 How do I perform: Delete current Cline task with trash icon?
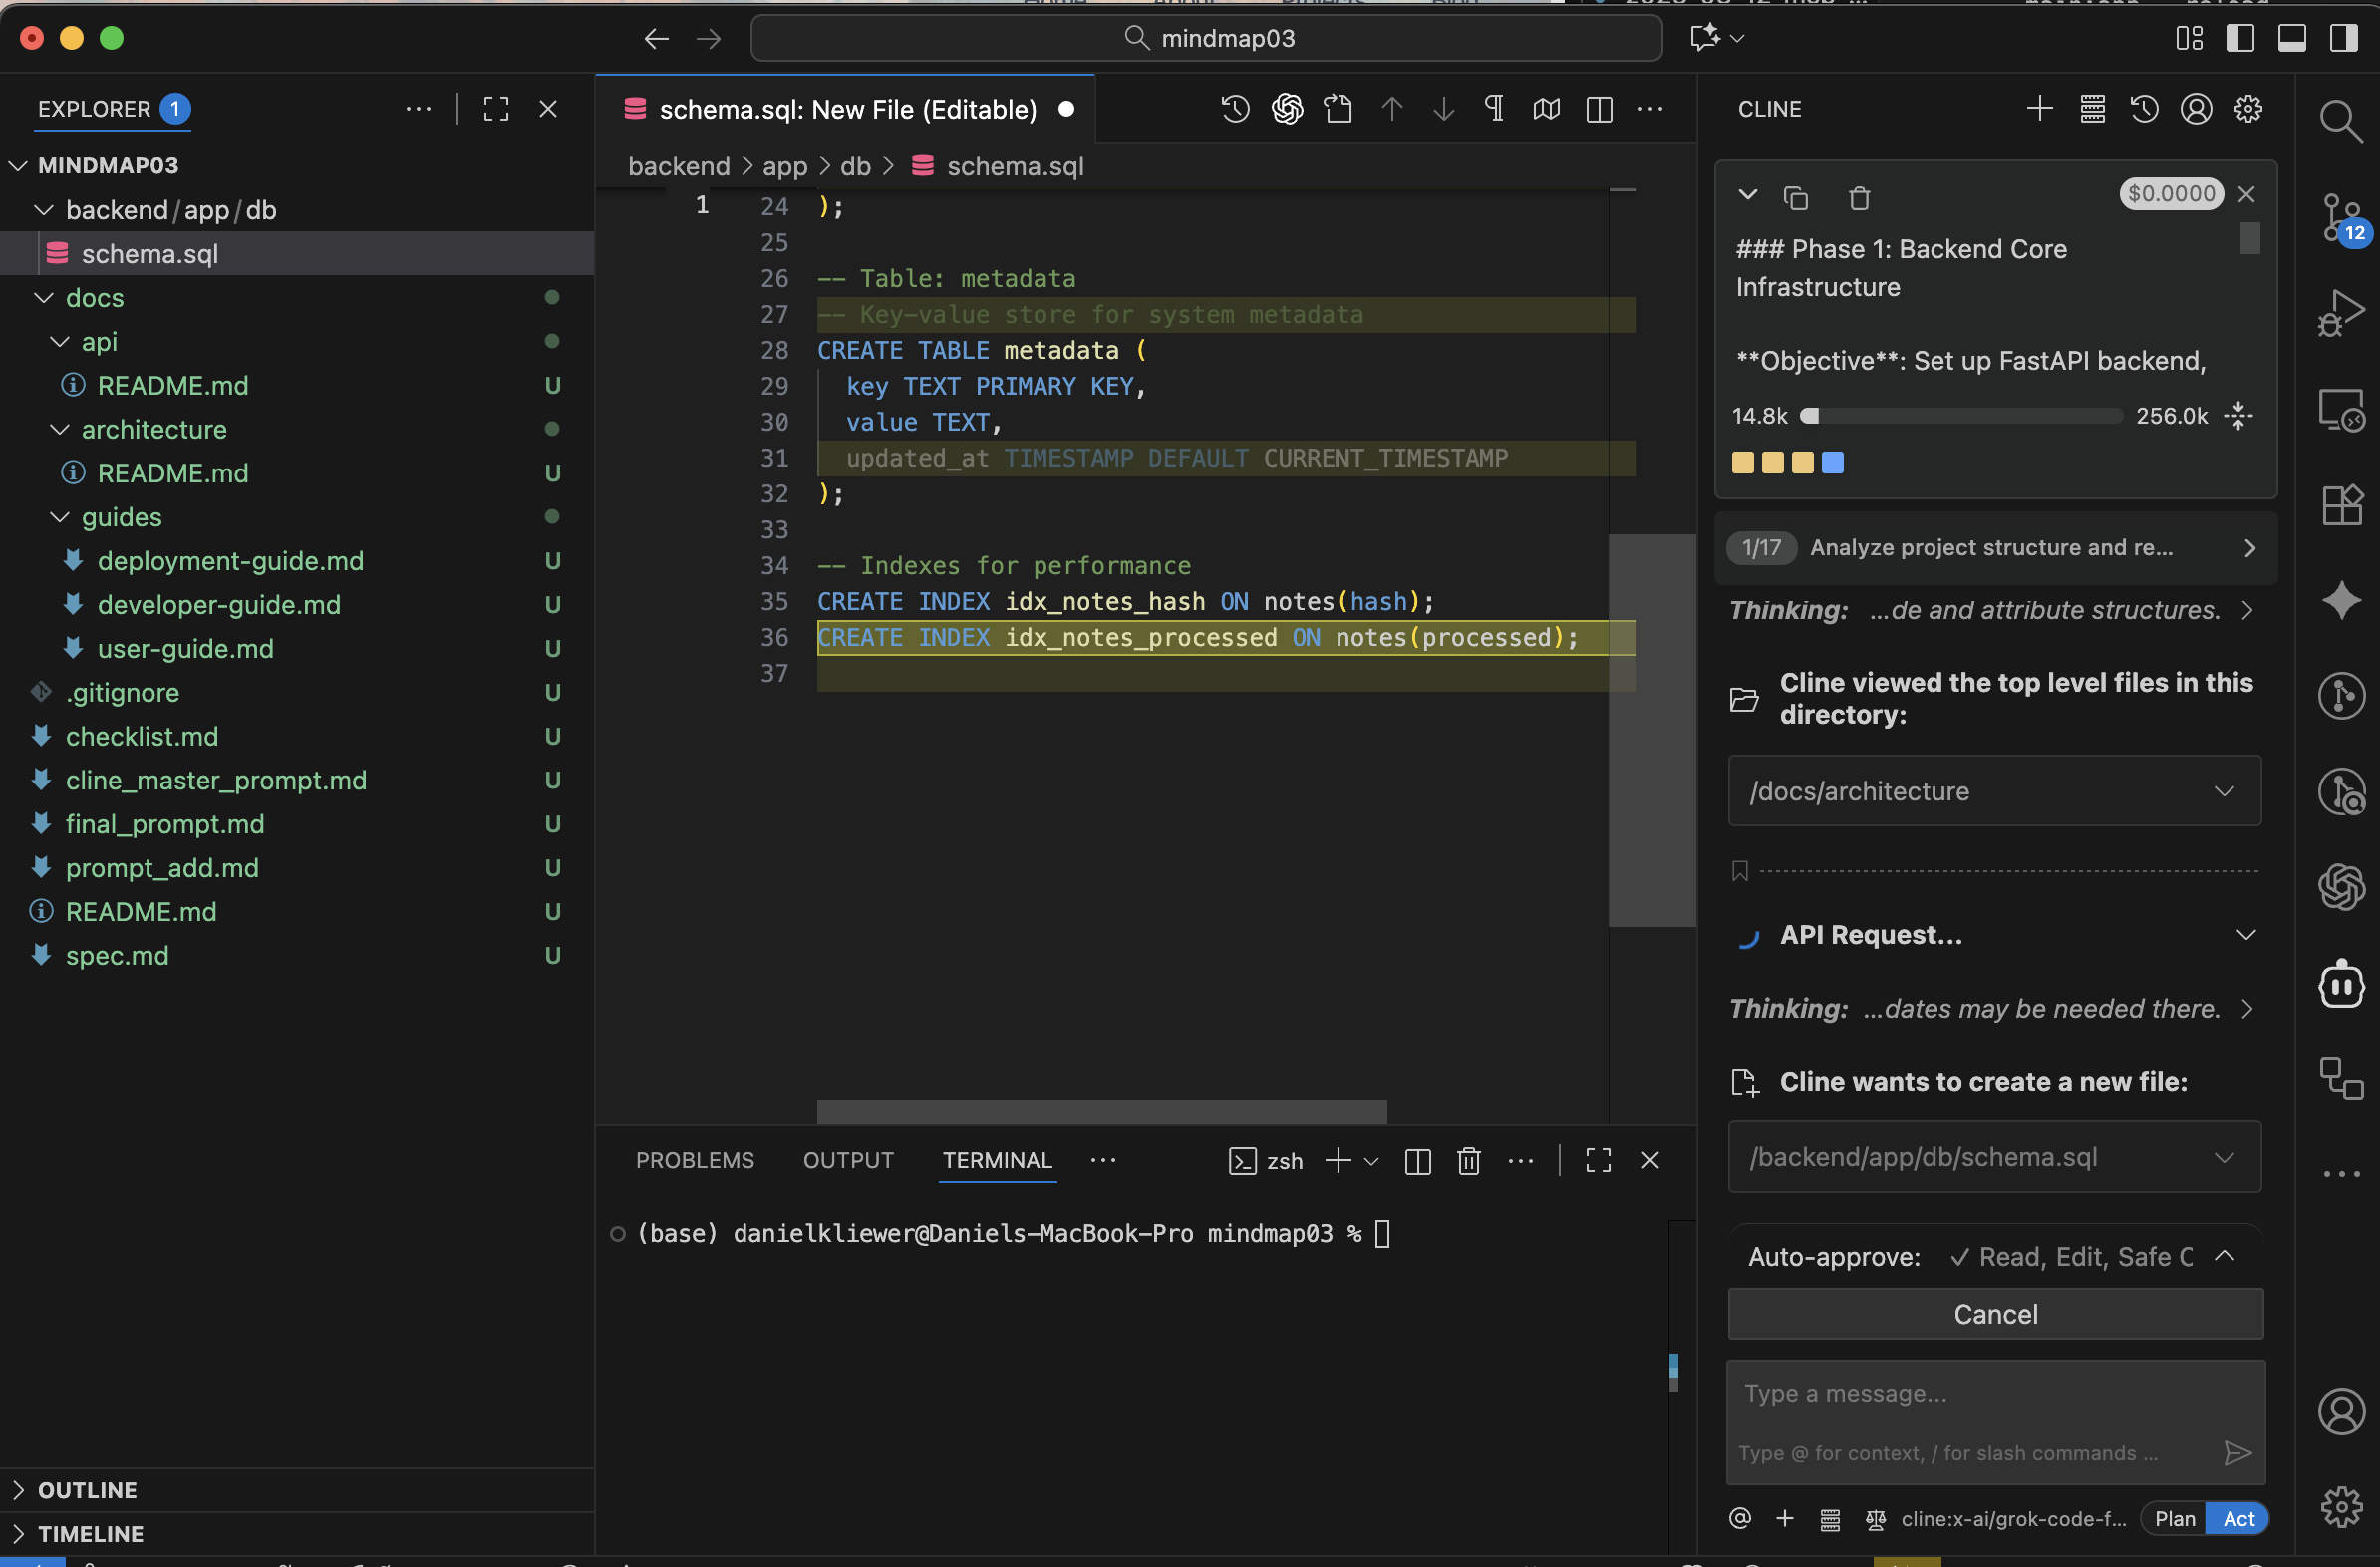1859,198
